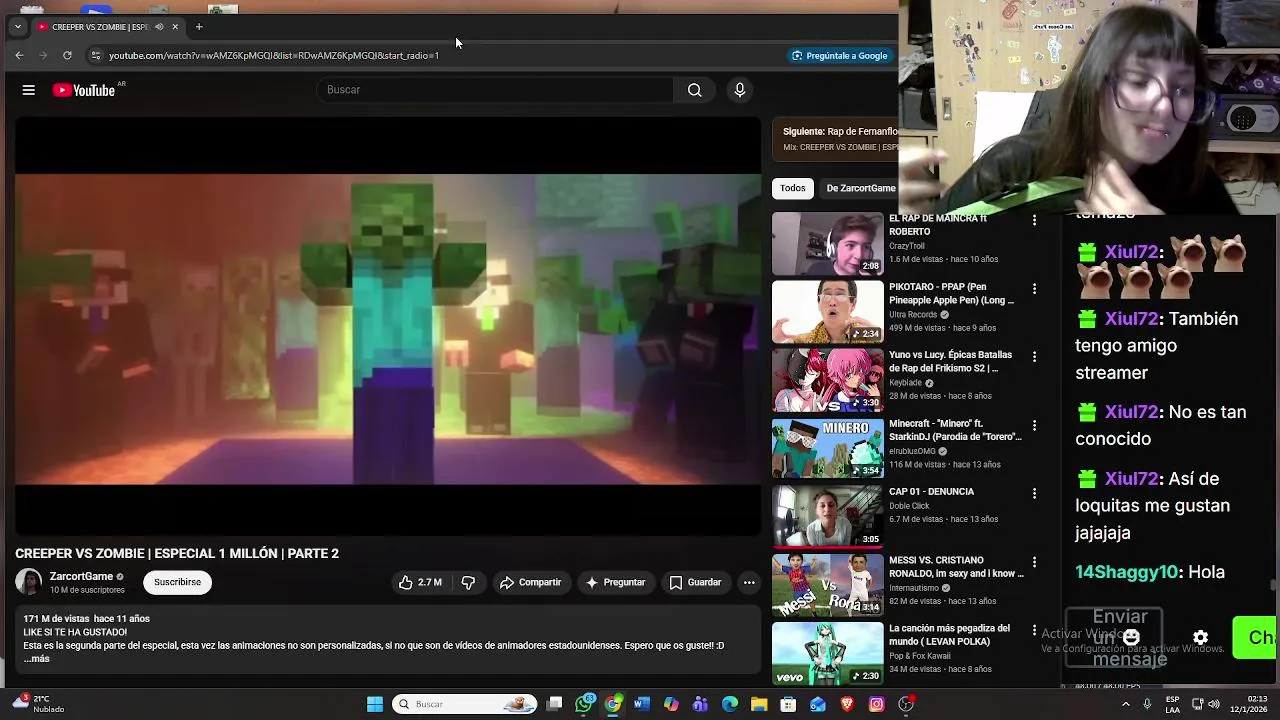Open more actions menu beside Guardar
This screenshot has width=1280, height=720.
click(748, 582)
